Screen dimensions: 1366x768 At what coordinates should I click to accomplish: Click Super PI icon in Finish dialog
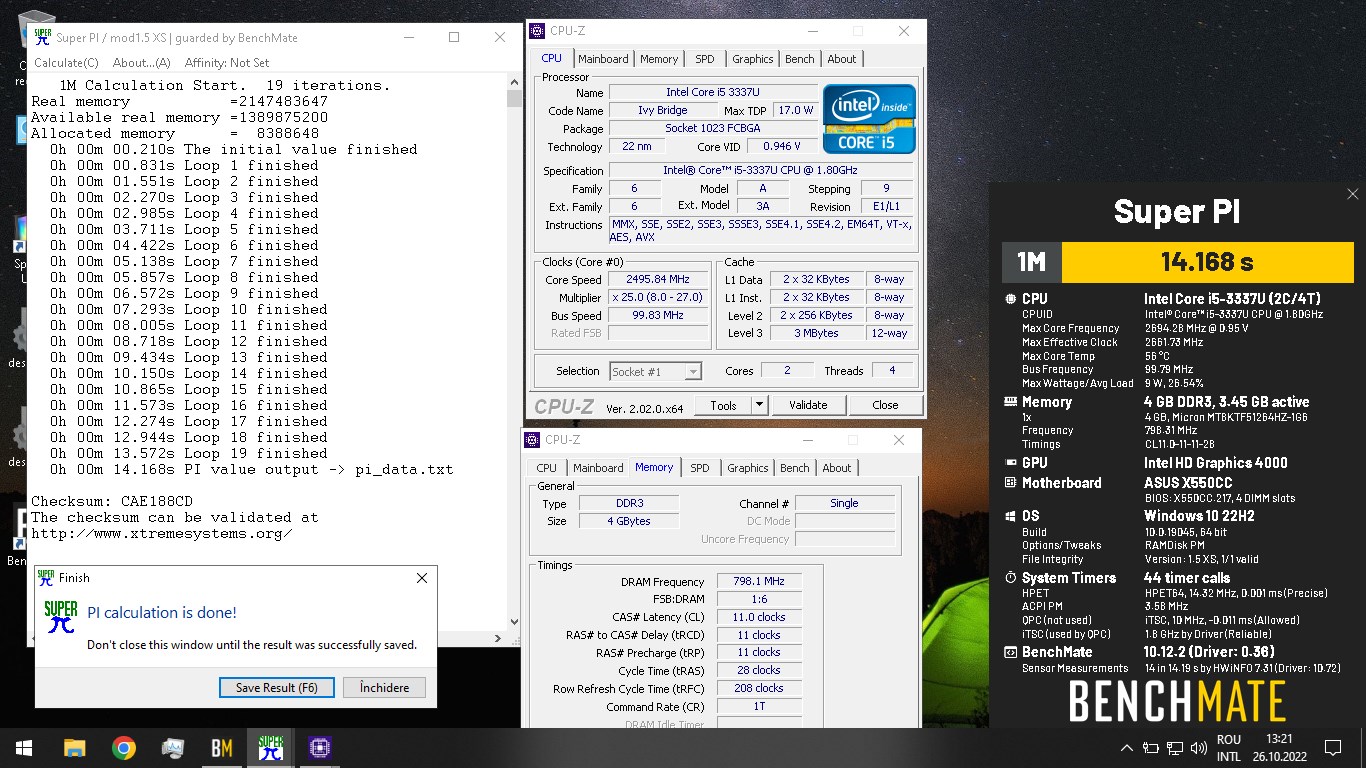60,618
